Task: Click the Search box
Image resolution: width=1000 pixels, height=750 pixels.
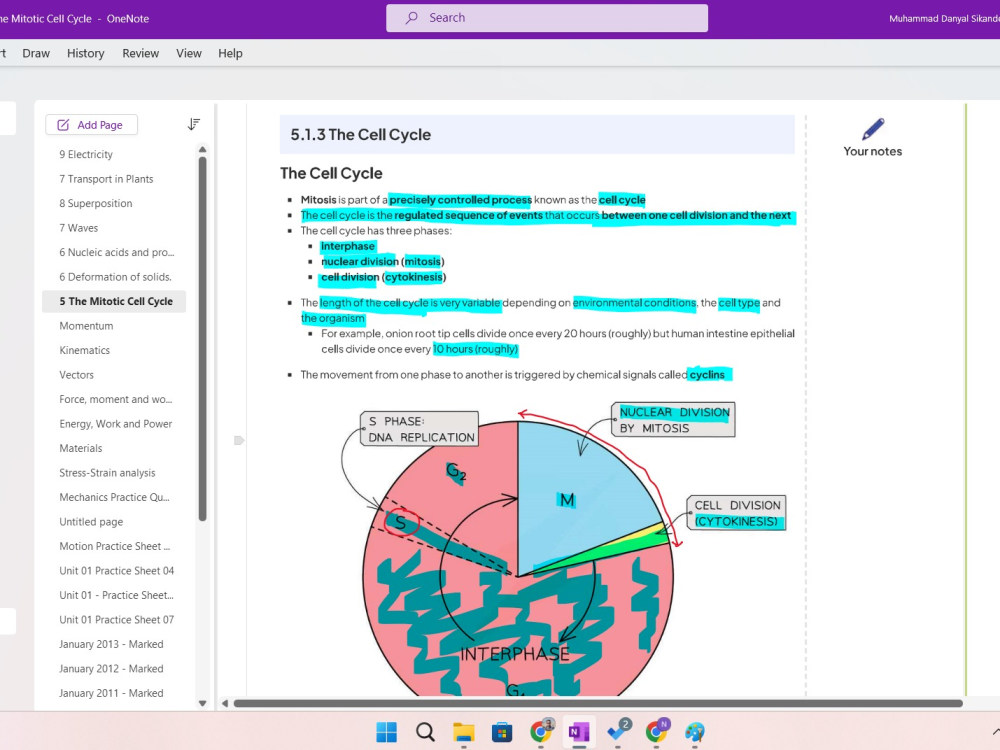Action: tap(547, 18)
